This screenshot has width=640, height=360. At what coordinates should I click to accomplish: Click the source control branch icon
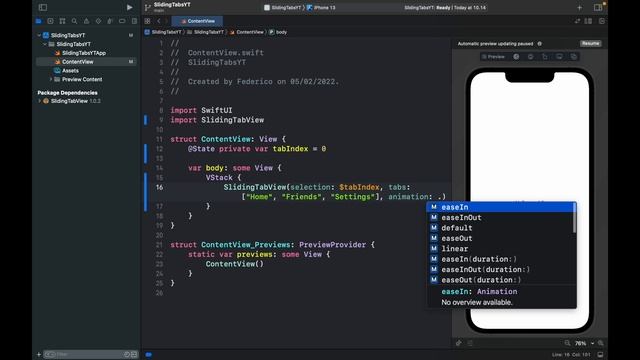pos(148,7)
